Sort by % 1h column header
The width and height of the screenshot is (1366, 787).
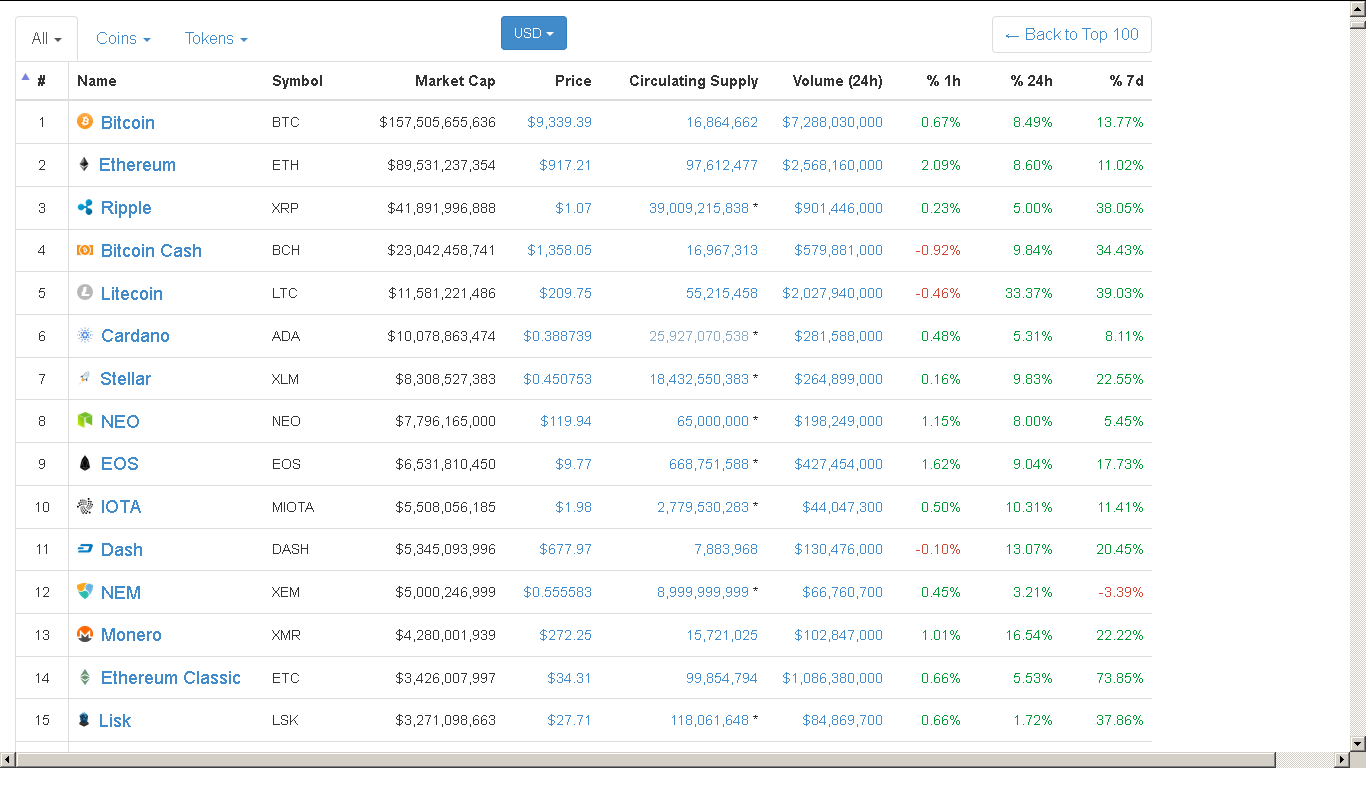(943, 81)
